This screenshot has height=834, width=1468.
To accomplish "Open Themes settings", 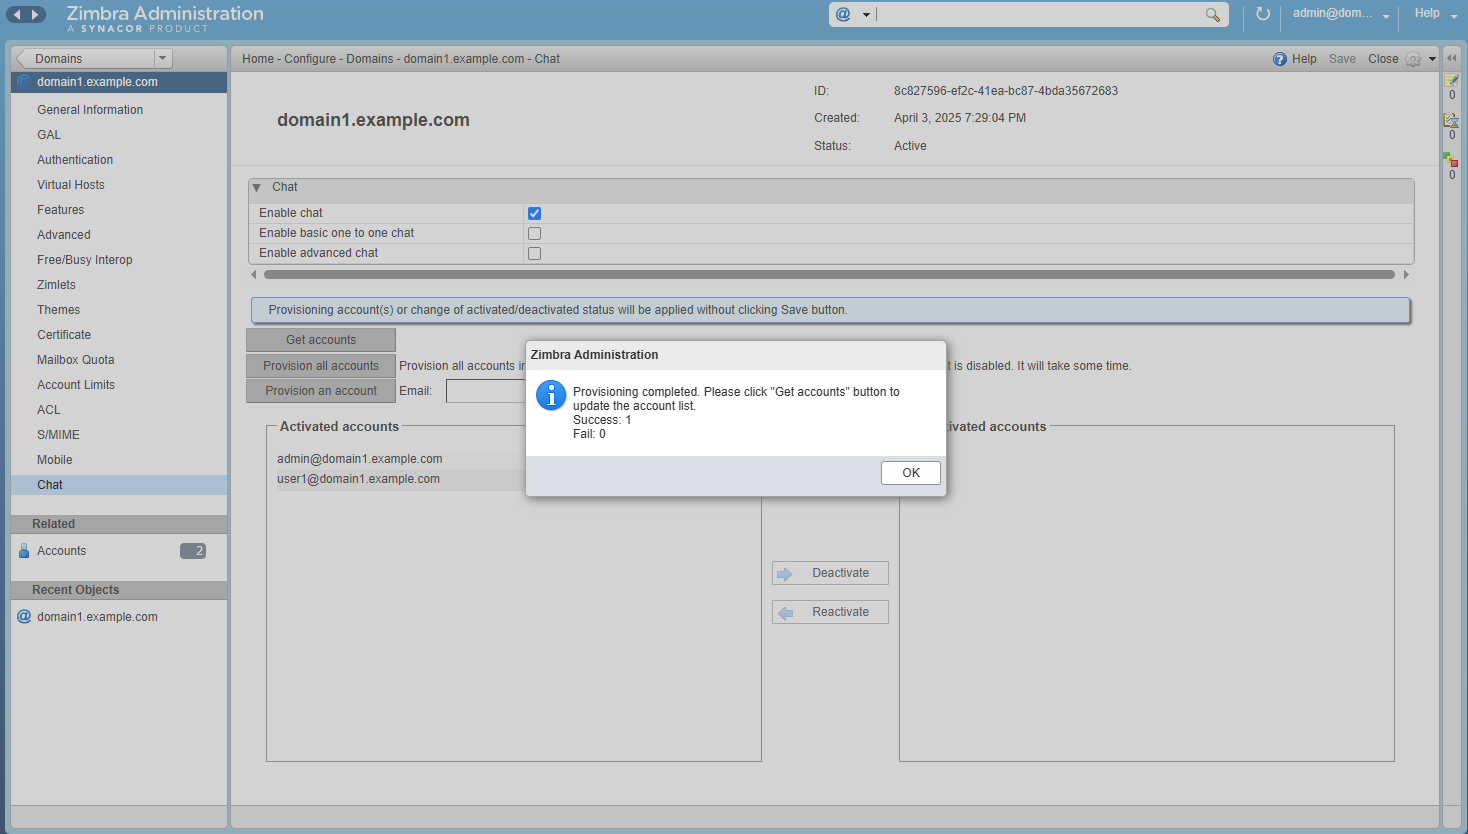I will click(59, 310).
